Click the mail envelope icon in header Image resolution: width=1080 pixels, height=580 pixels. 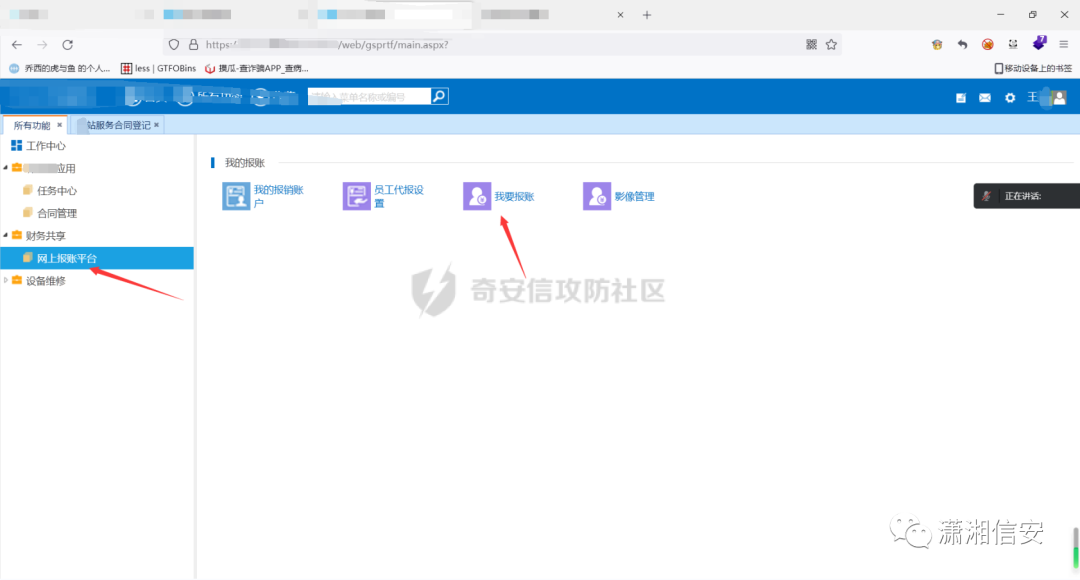[985, 97]
